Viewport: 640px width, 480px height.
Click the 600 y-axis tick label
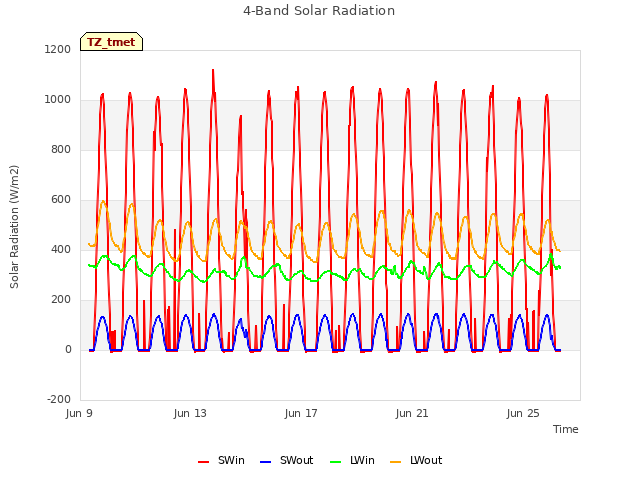(61, 200)
